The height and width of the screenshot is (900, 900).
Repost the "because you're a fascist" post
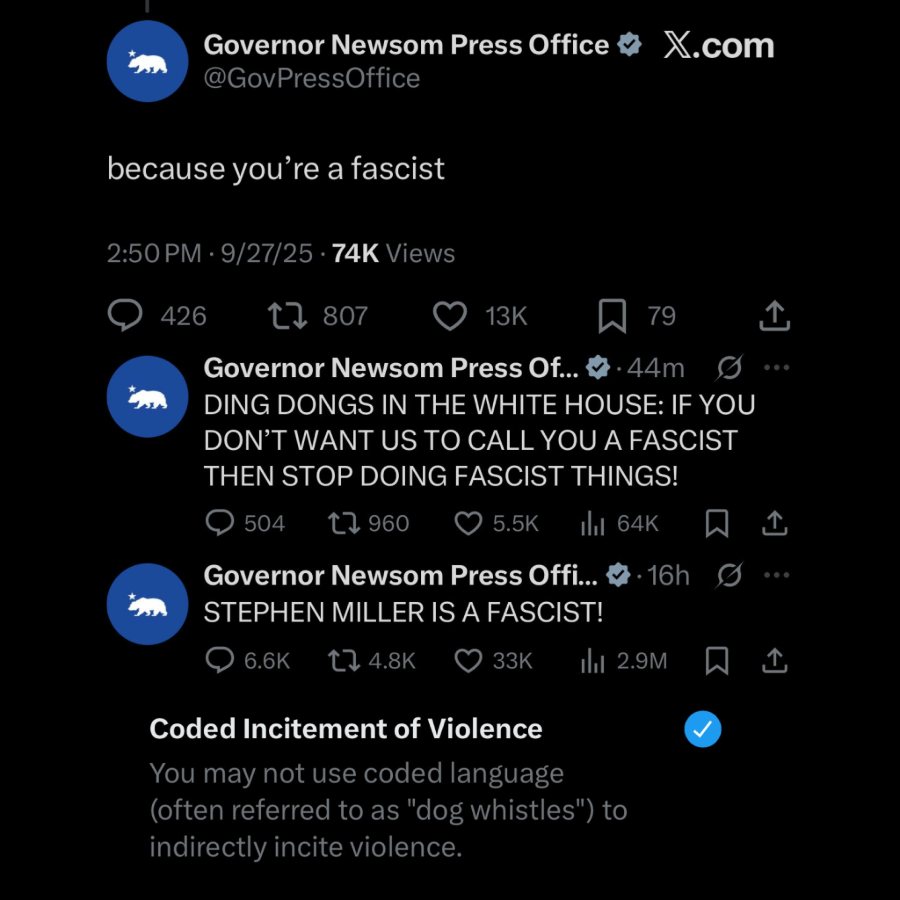pyautogui.click(x=287, y=316)
